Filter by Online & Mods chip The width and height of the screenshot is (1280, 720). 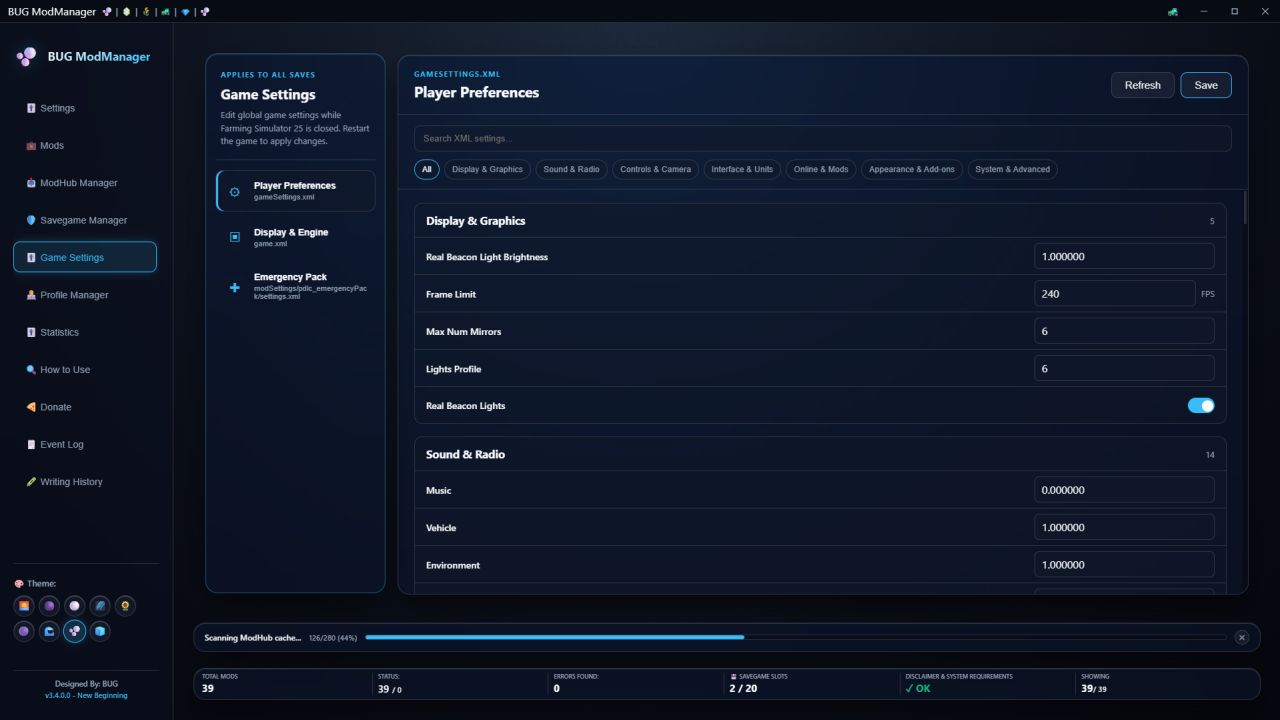point(821,169)
